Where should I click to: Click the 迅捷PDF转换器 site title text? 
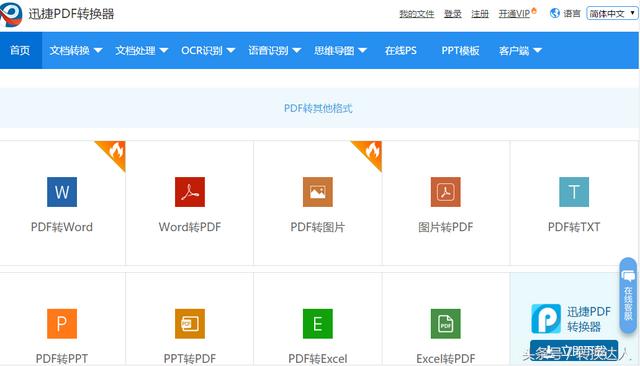71,14
